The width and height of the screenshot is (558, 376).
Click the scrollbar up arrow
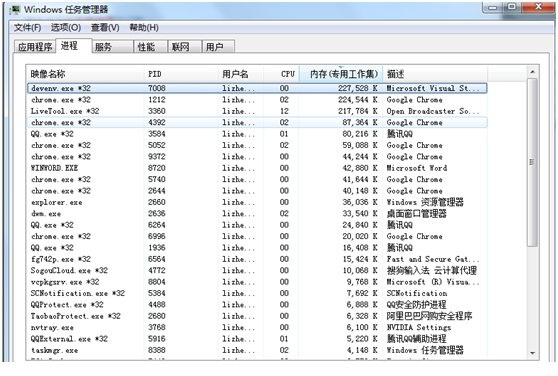(532, 72)
